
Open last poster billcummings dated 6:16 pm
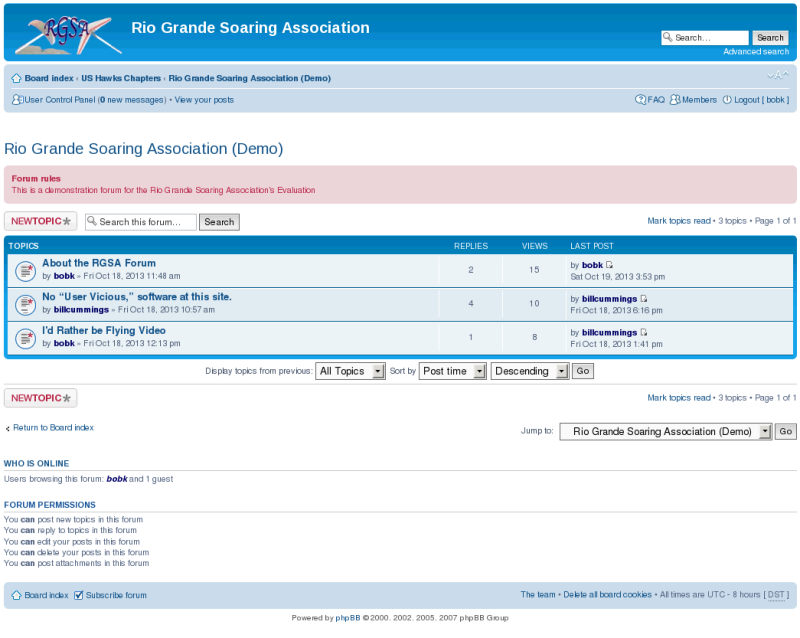[609, 299]
